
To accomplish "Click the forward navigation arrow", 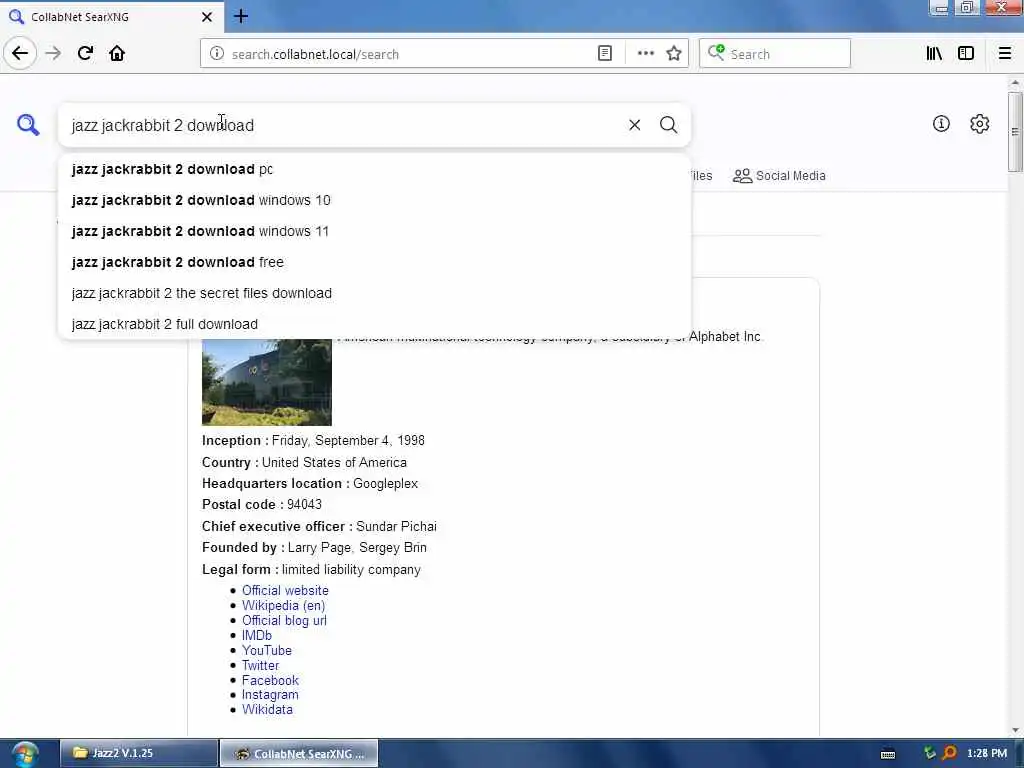I will pos(54,54).
